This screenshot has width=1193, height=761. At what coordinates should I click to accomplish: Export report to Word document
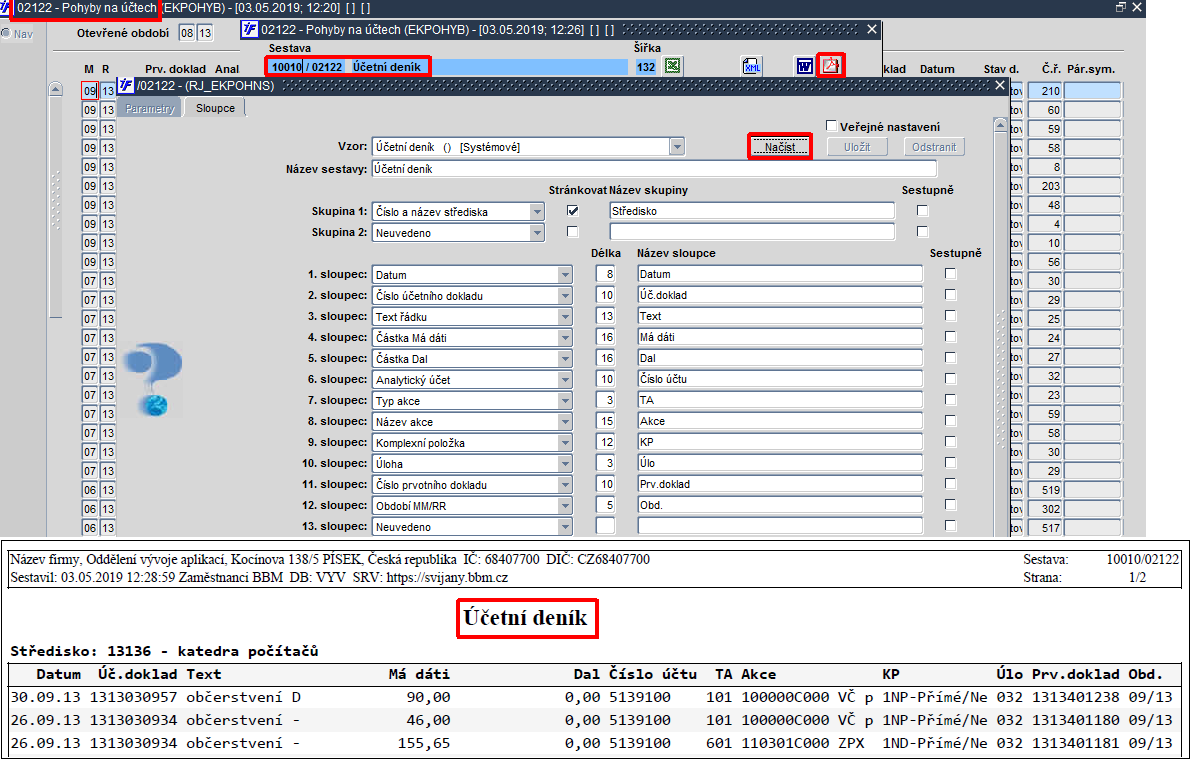(804, 66)
